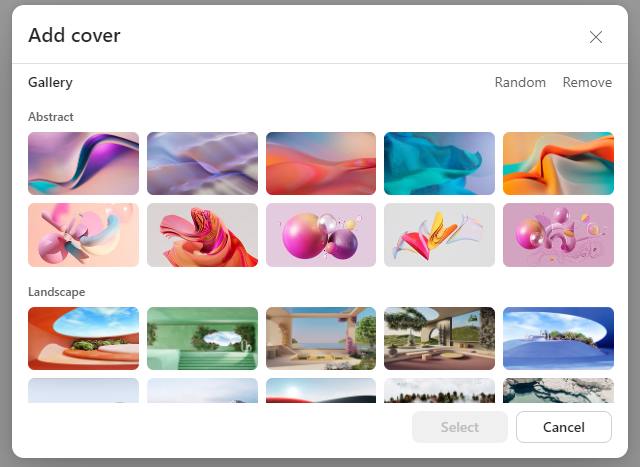Viewport: 640px width, 467px height.
Task: Click Remove to clear cover
Action: (x=587, y=83)
